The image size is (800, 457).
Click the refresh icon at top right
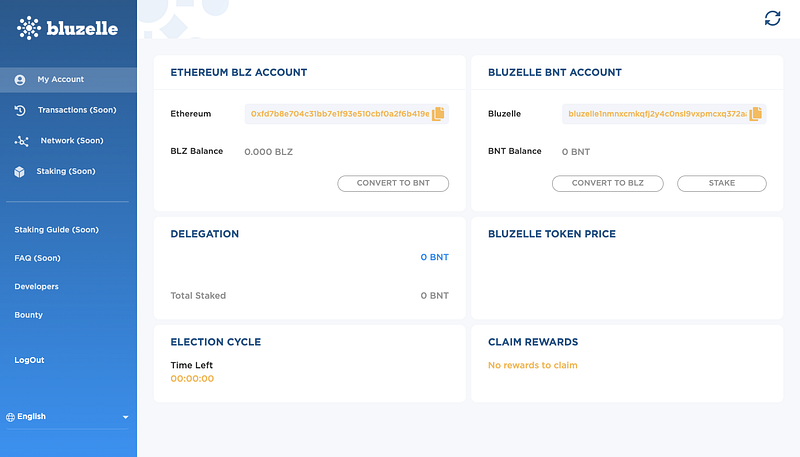point(772,18)
